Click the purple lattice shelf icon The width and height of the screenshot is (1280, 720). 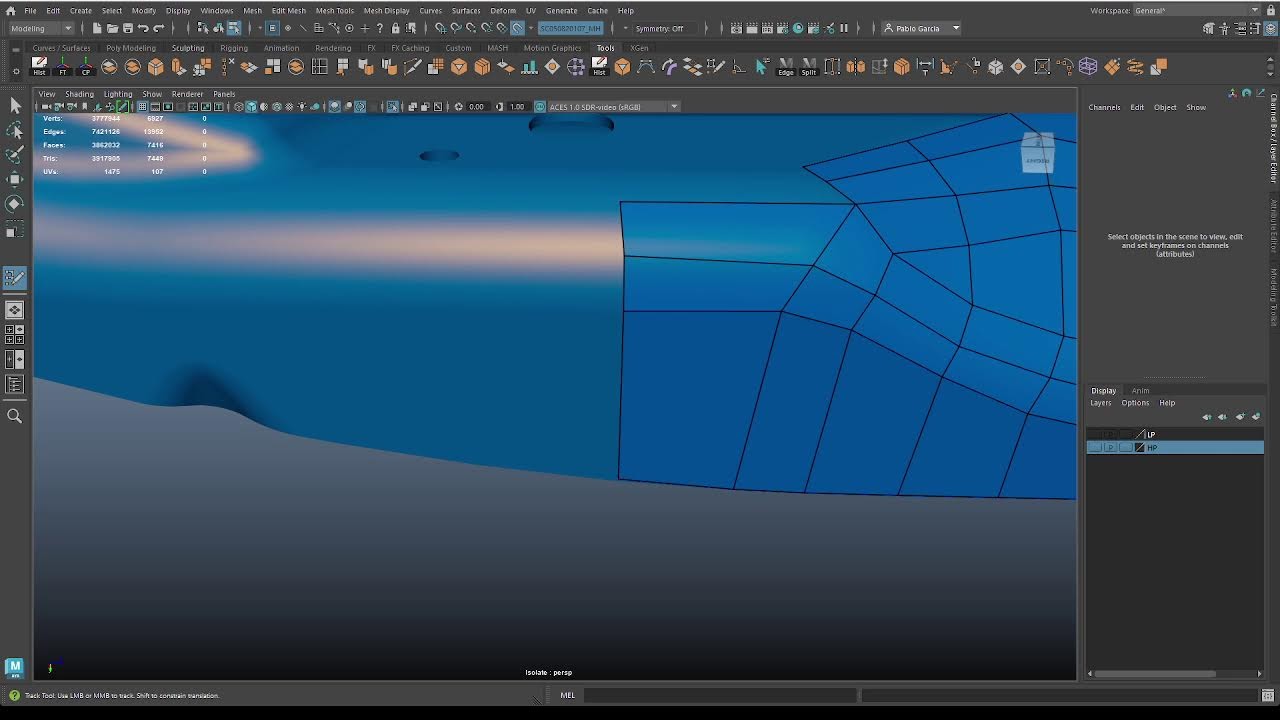click(1087, 66)
